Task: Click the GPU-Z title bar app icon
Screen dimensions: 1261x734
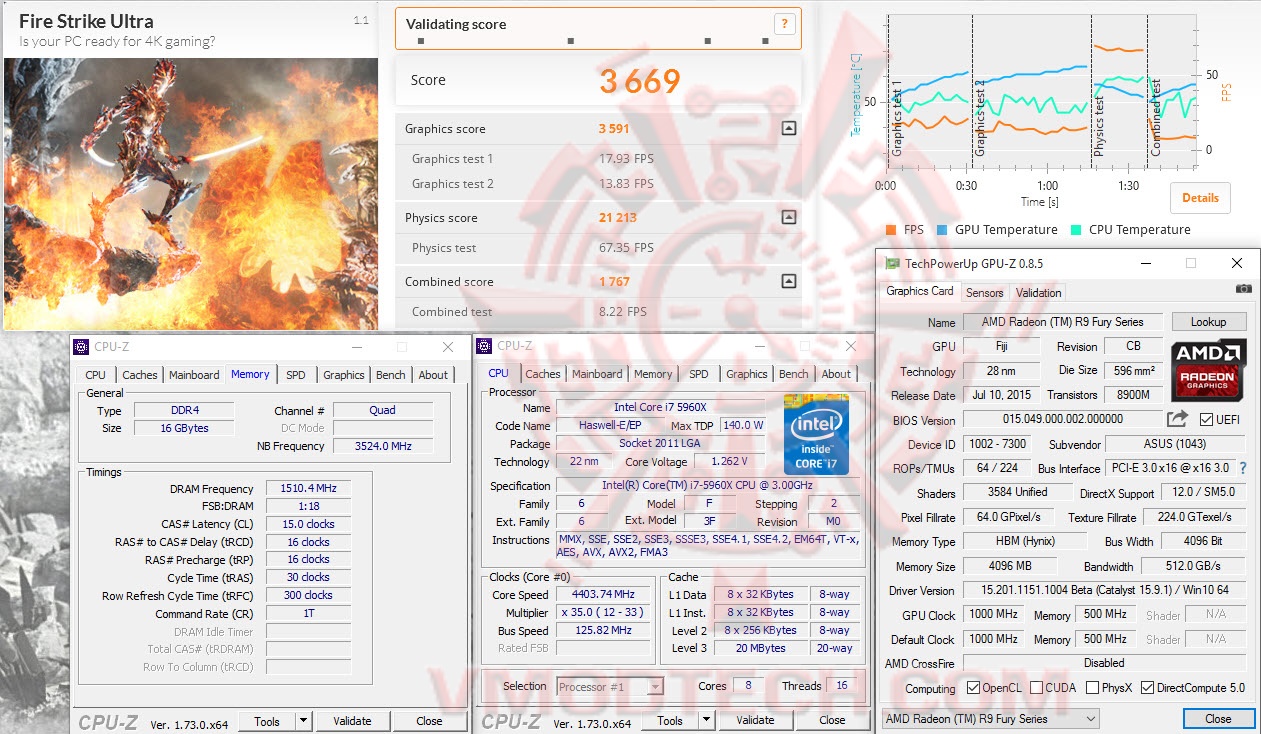Action: [x=892, y=263]
